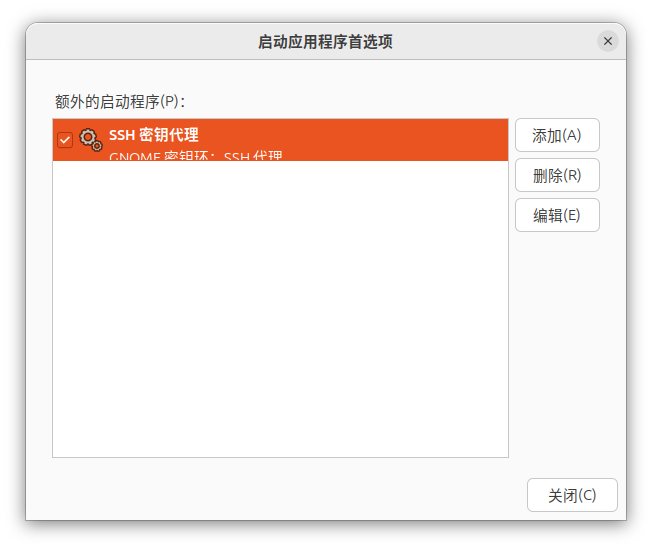Click the 关闭(C) button
This screenshot has height=549, width=652.
pos(572,495)
